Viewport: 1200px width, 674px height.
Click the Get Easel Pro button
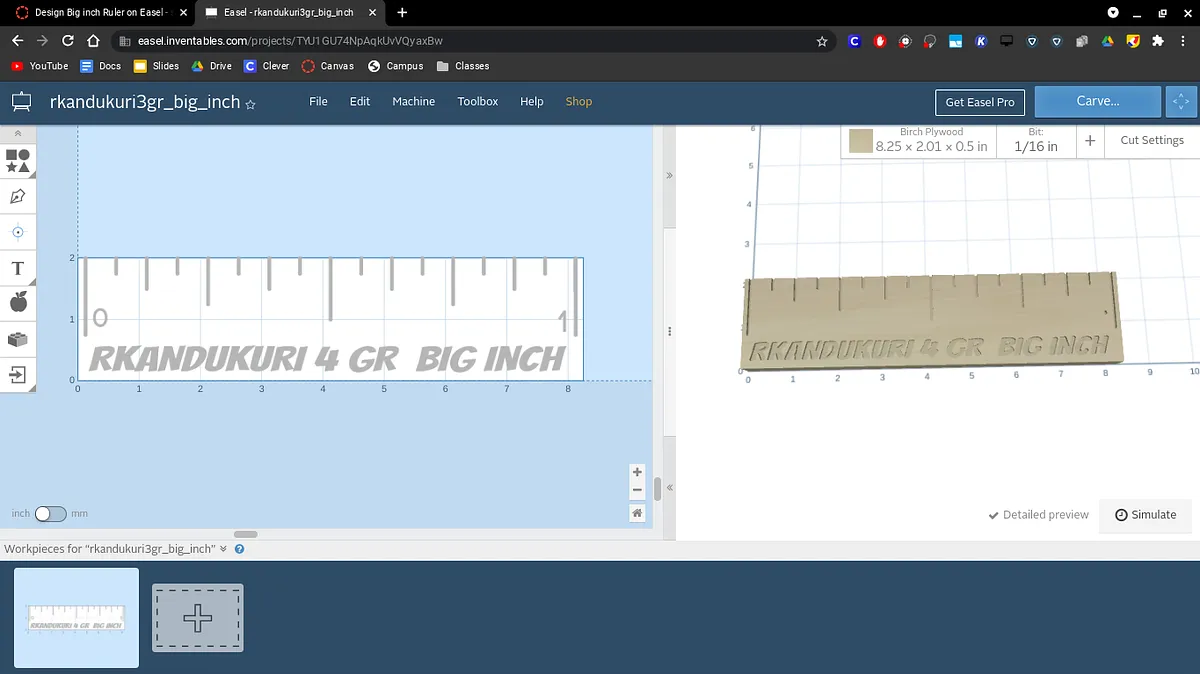click(x=980, y=102)
